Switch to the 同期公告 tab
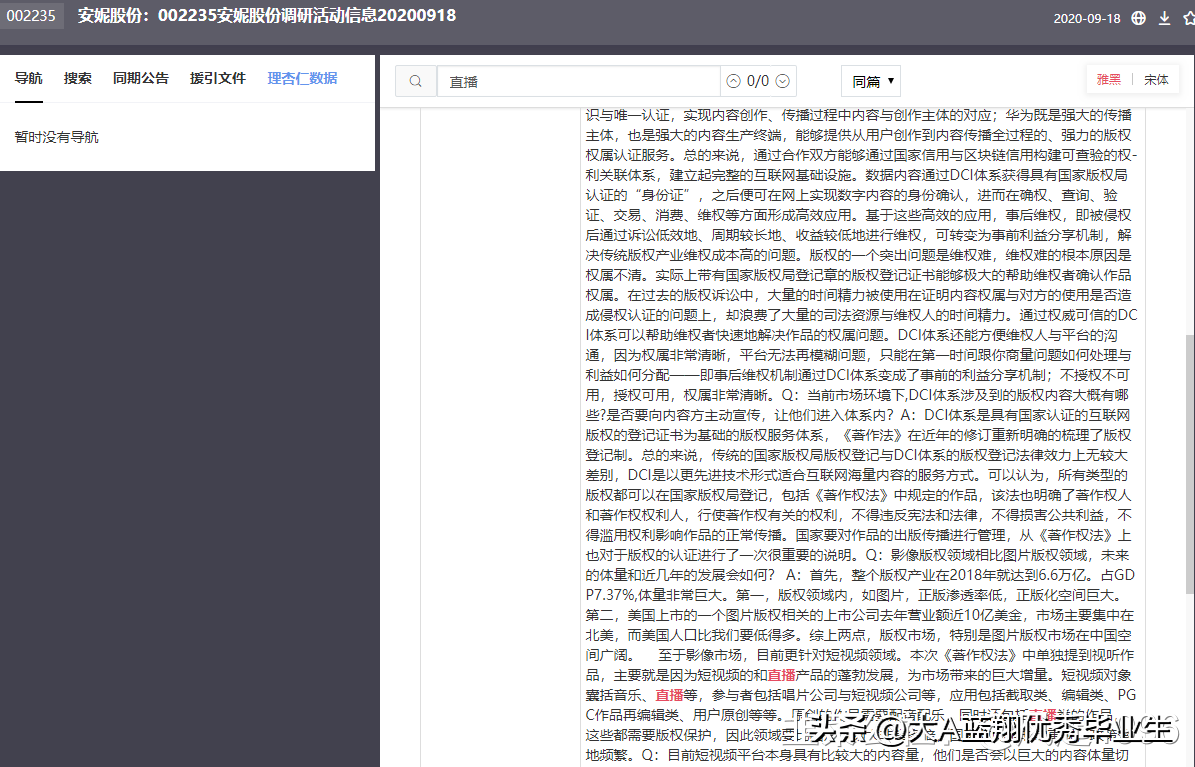The width and height of the screenshot is (1195, 767). click(x=141, y=77)
